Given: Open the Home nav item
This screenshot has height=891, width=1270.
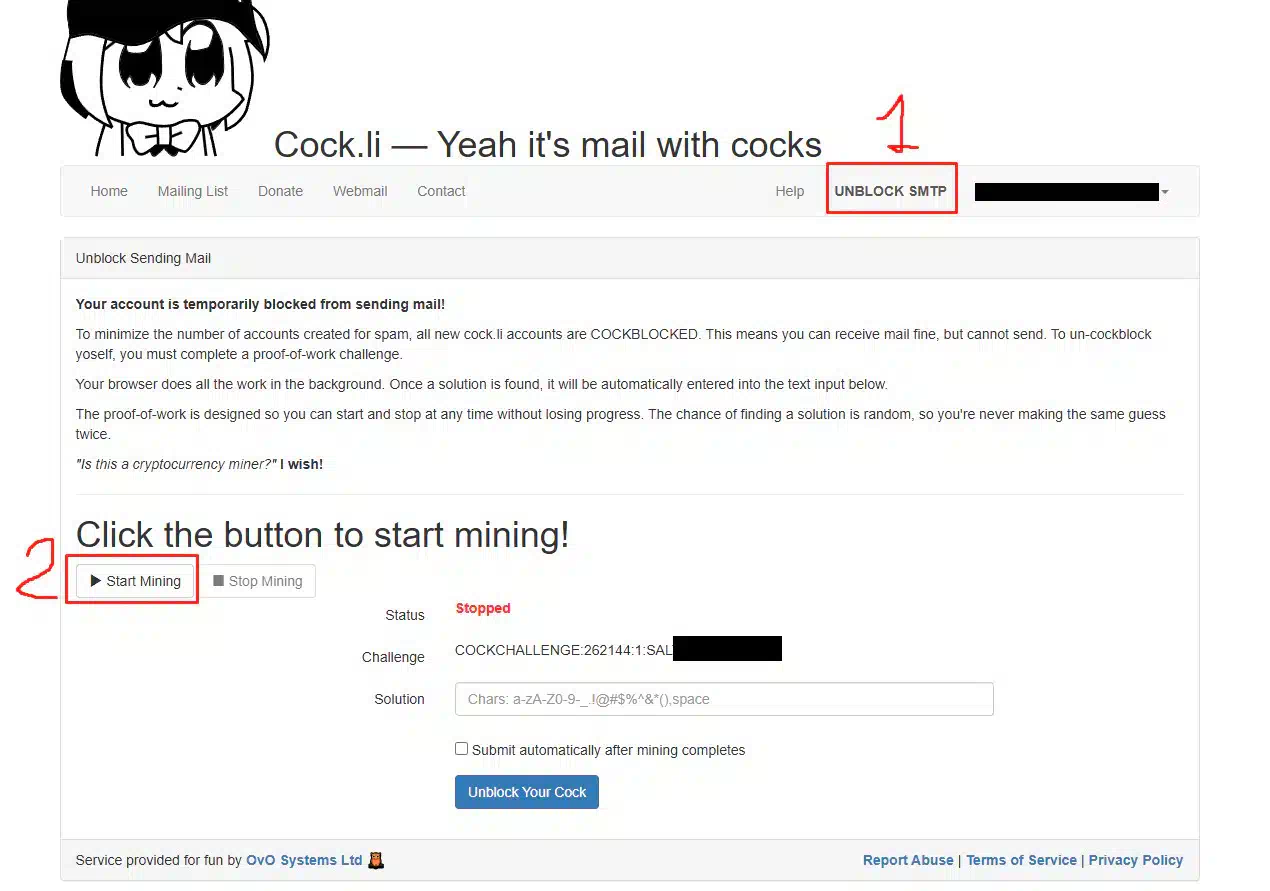Looking at the screenshot, I should coord(109,191).
